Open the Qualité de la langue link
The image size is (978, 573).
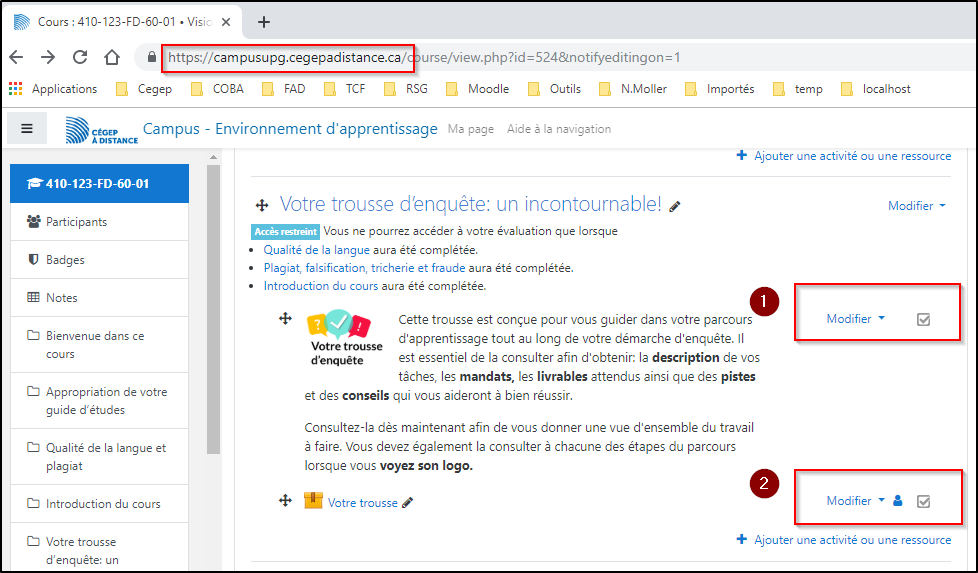[316, 250]
